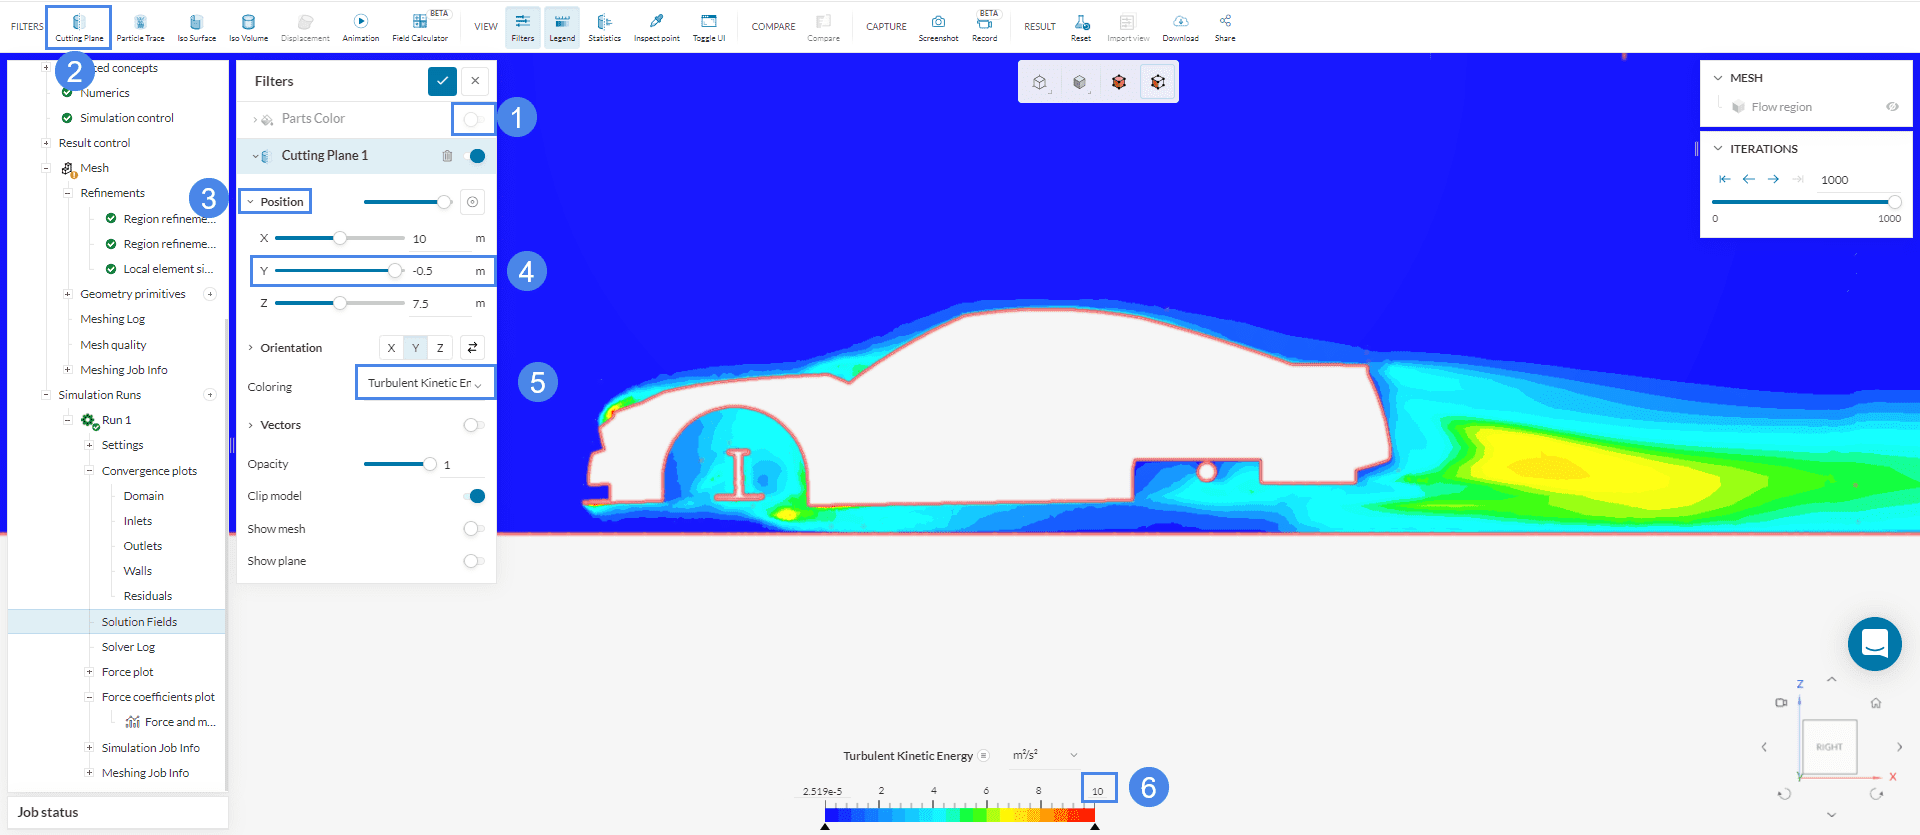
Task: Enable the Show mesh toggle
Action: tap(474, 529)
